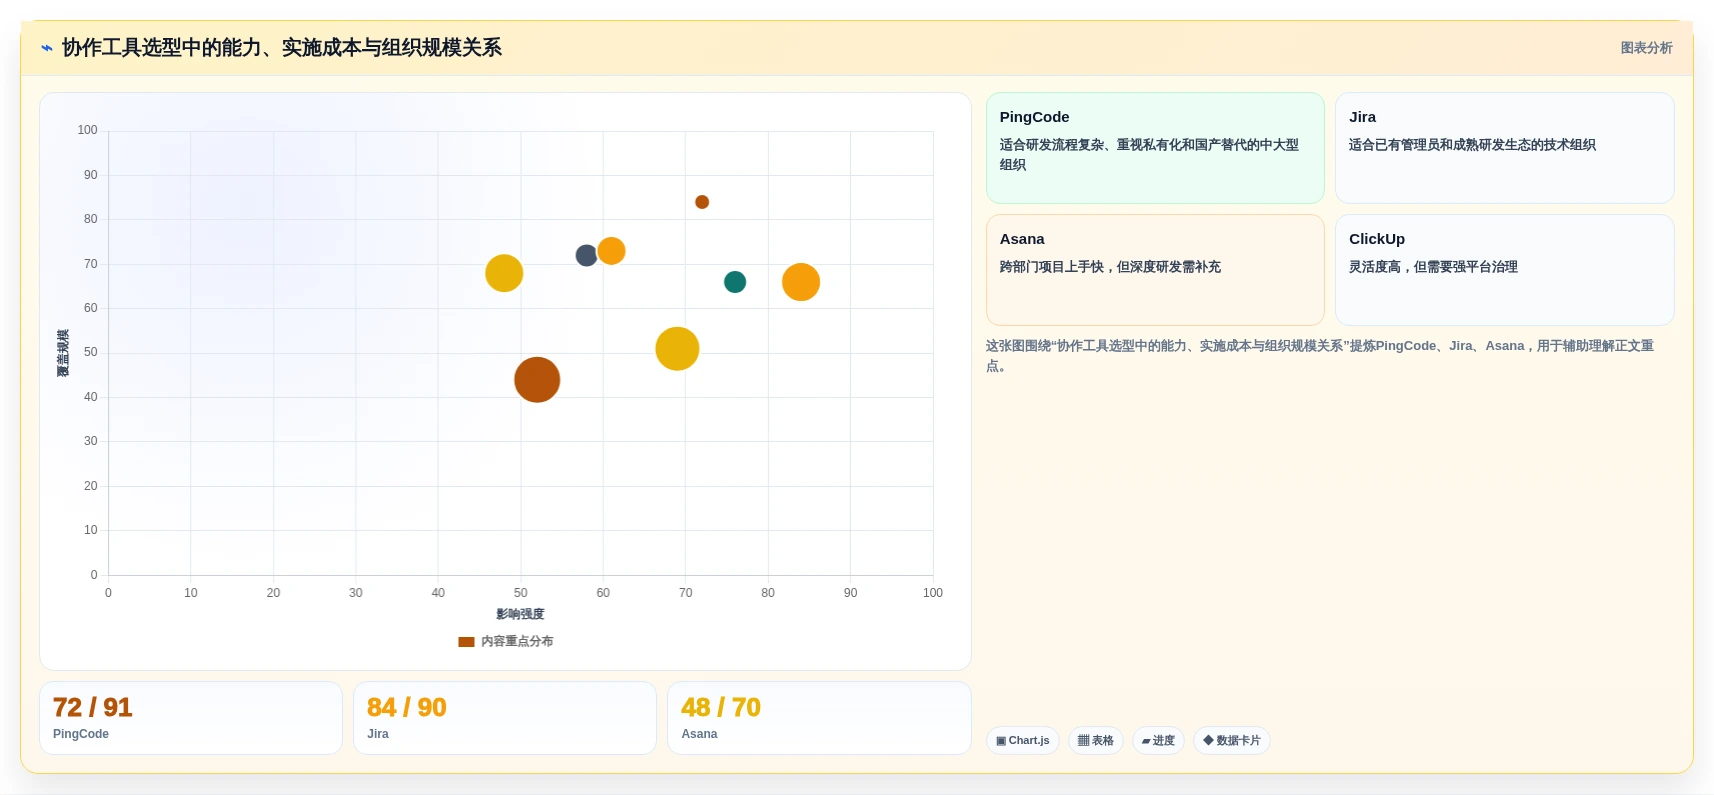Open the Jira insight card
The width and height of the screenshot is (1714, 795).
[1504, 148]
